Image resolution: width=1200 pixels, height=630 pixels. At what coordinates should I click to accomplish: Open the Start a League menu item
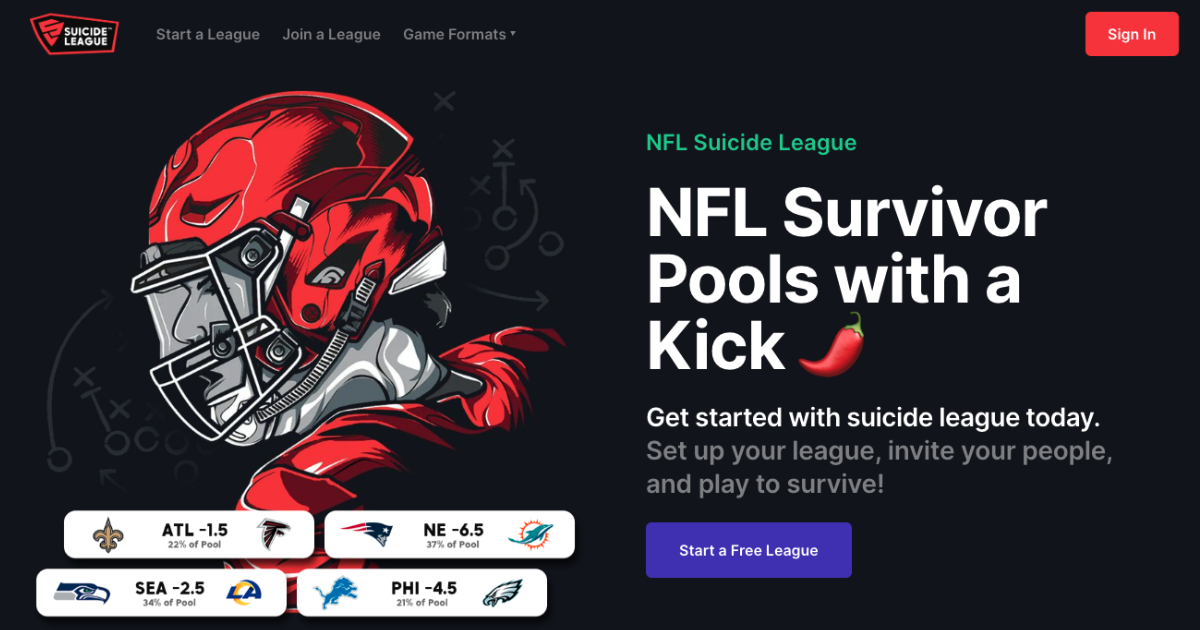point(208,33)
